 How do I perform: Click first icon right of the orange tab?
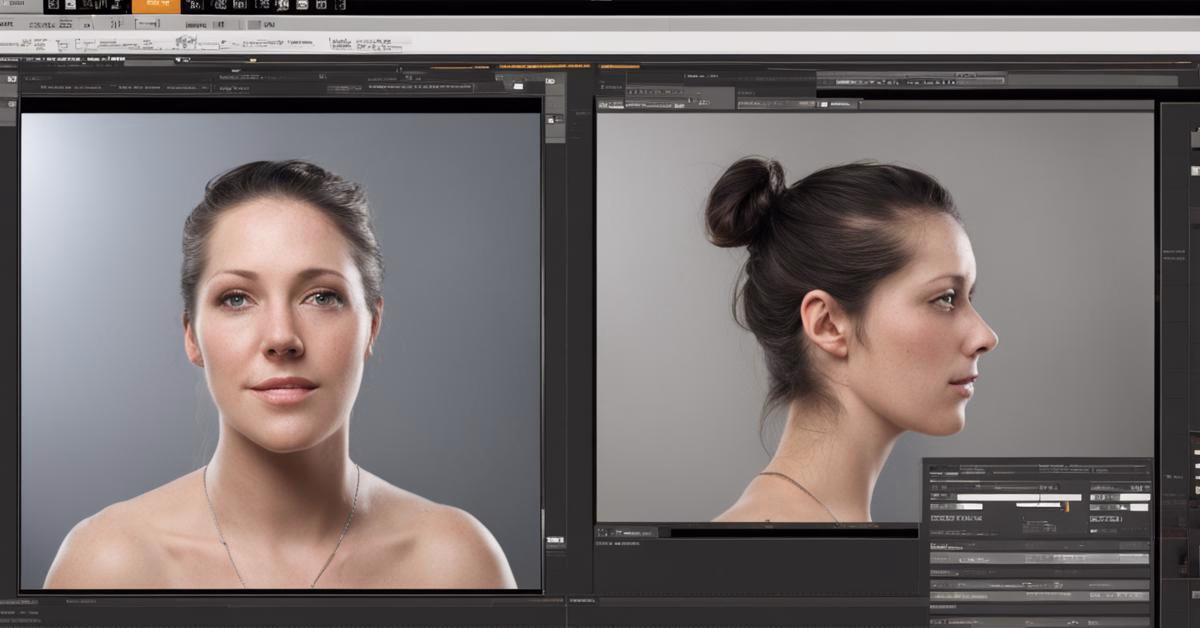click(193, 6)
